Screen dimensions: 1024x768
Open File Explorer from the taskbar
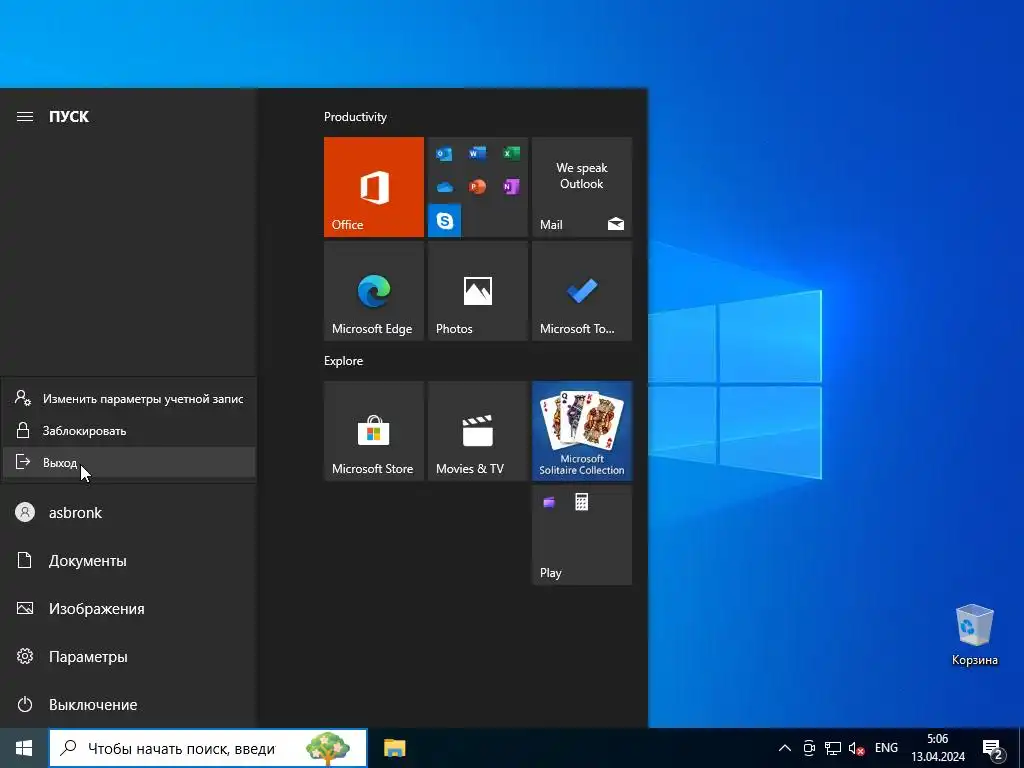pos(394,748)
